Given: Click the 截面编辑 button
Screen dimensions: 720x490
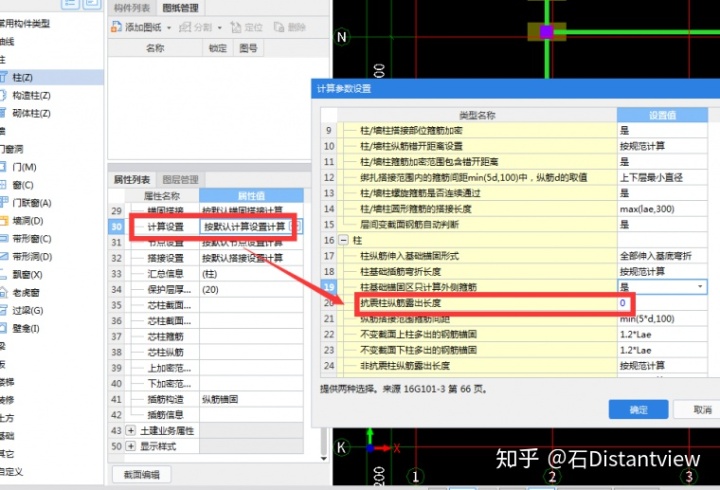Looking at the screenshot, I should [x=141, y=474].
